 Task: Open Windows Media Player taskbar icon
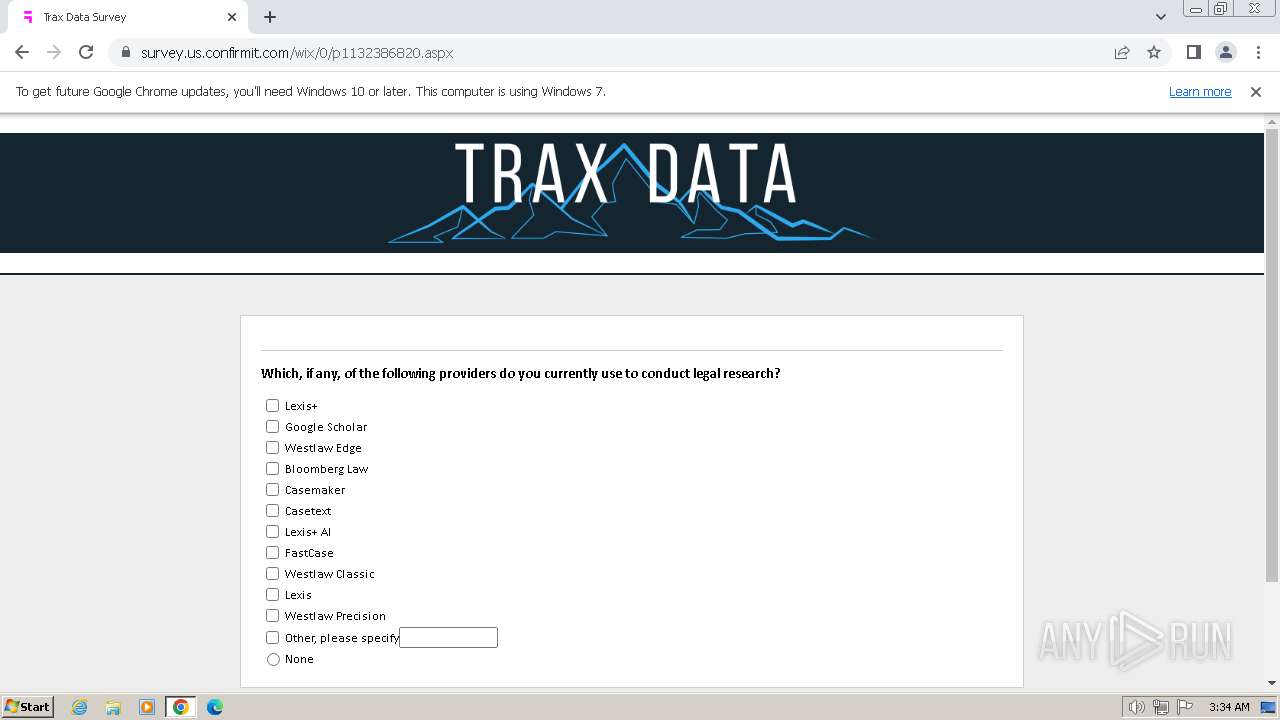147,707
